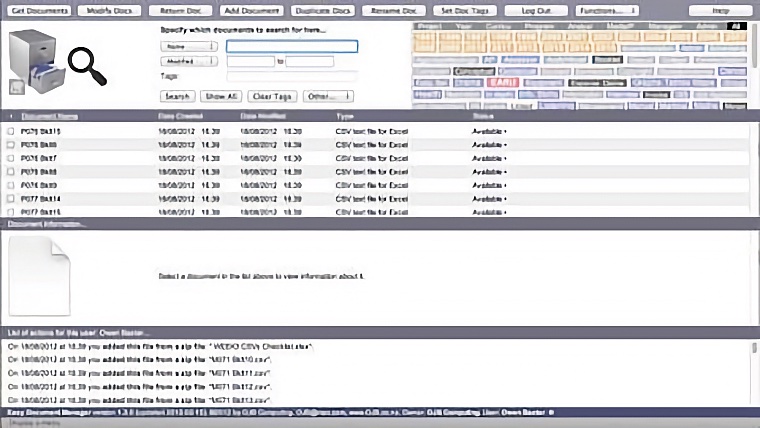Check the box next to P076 Bkt7
Screen dimensions: 760x428
[11, 158]
